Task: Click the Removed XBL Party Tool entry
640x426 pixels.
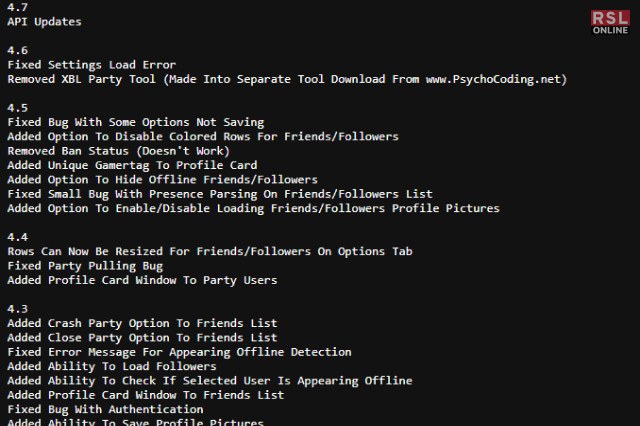Action: coord(287,79)
